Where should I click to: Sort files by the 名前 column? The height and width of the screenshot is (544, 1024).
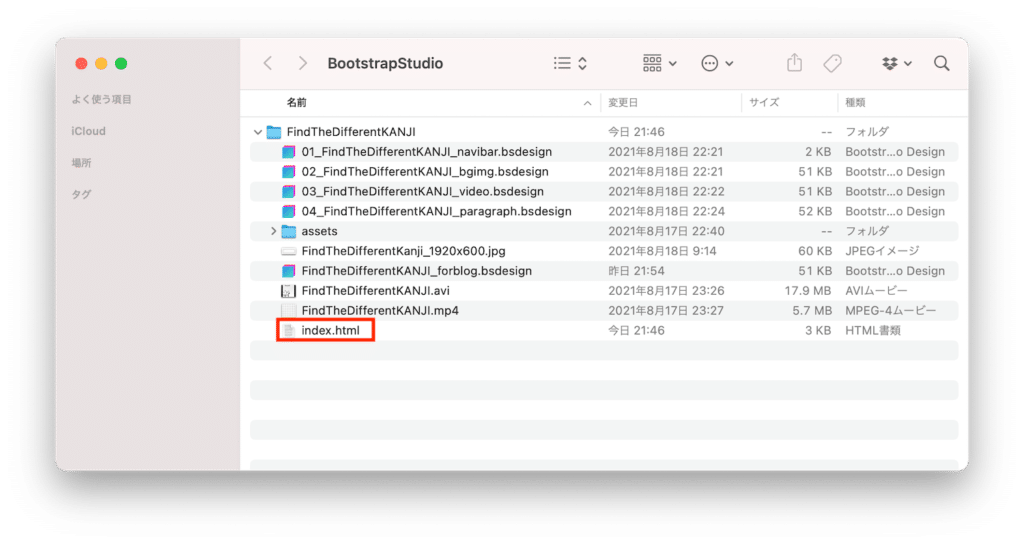[297, 102]
